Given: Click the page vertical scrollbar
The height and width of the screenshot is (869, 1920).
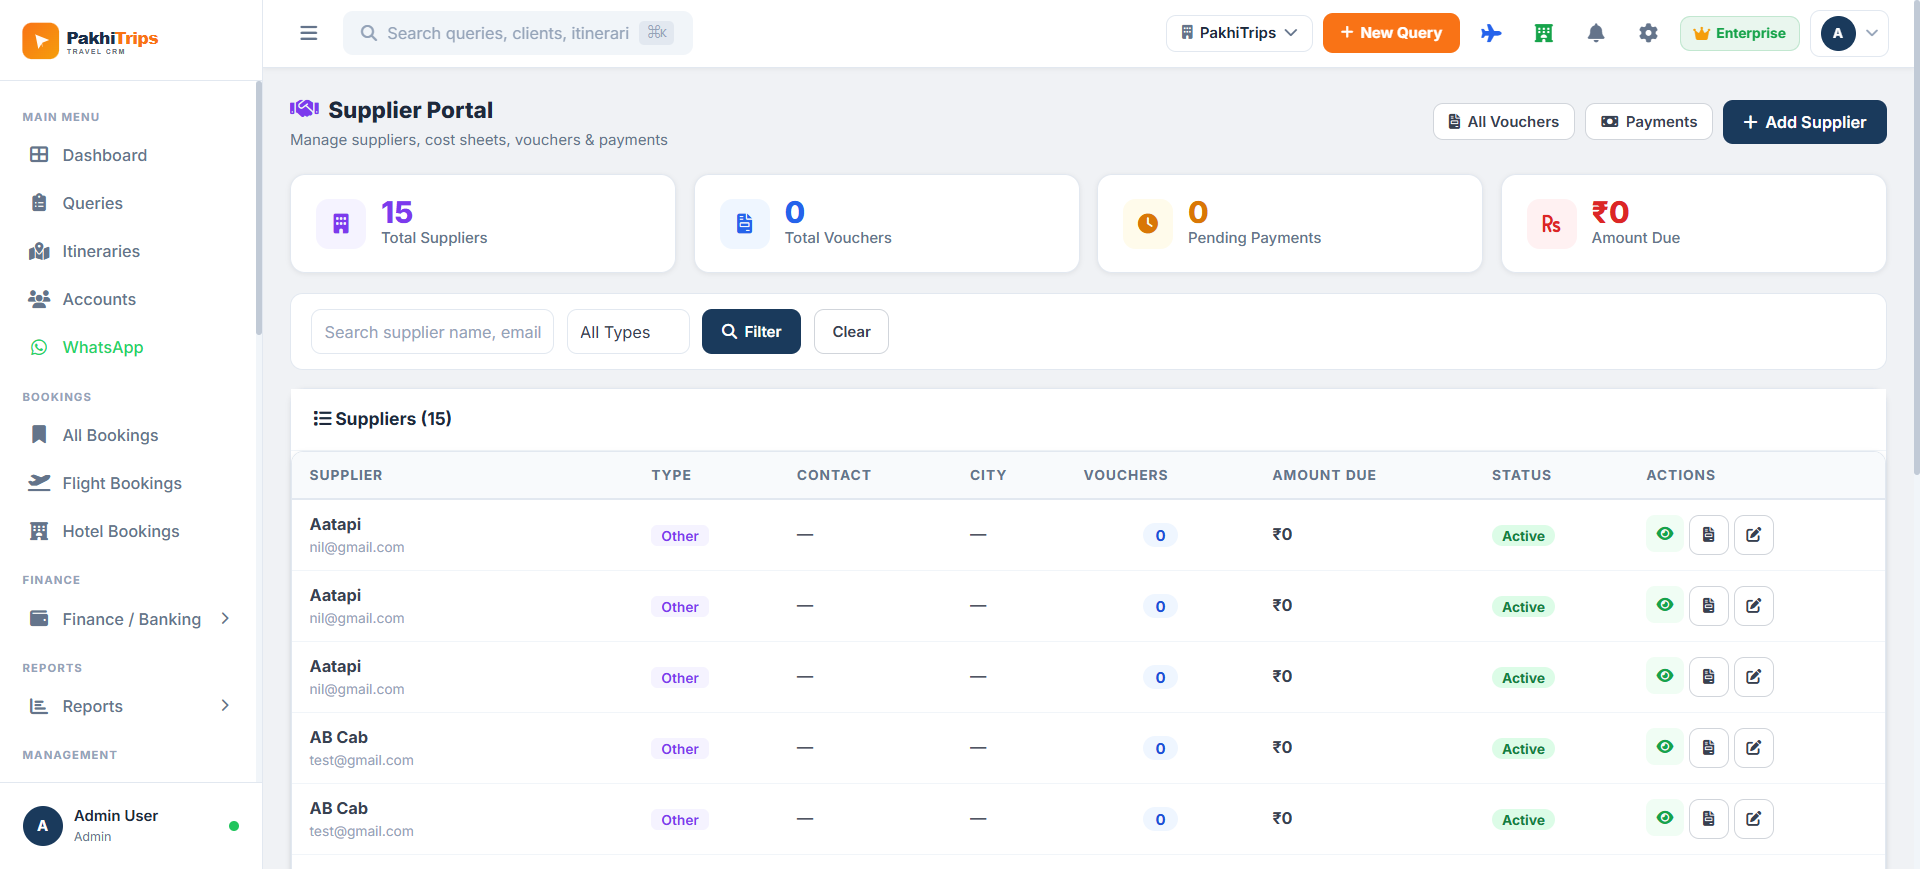Looking at the screenshot, I should point(1916,240).
